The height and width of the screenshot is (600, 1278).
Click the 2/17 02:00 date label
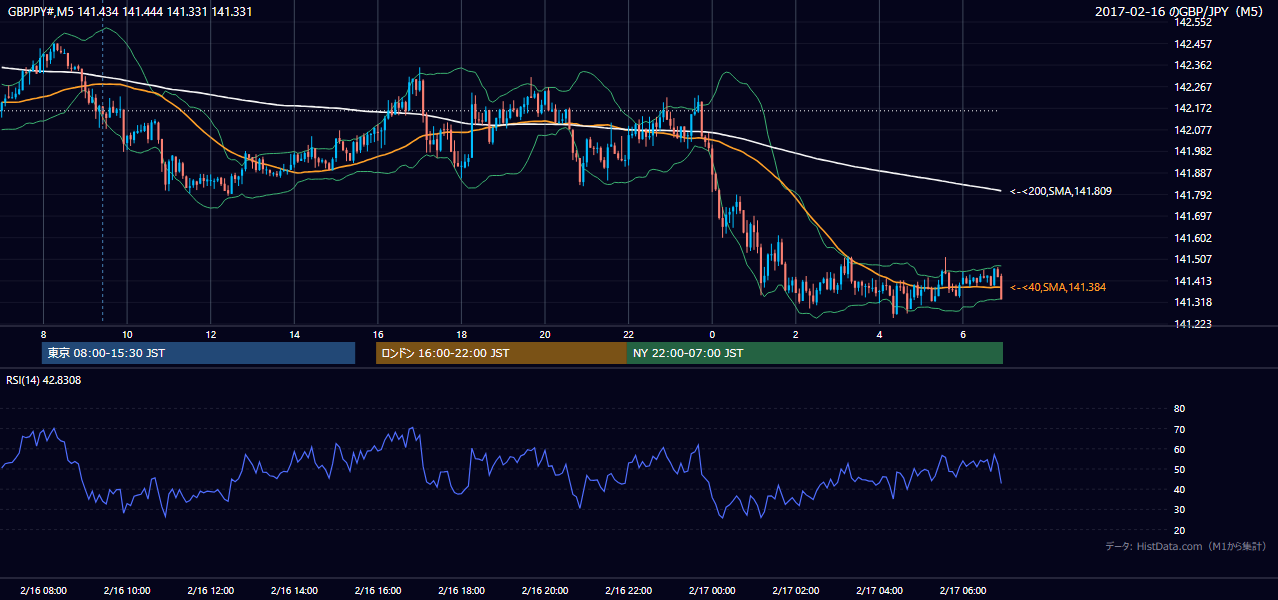[795, 591]
